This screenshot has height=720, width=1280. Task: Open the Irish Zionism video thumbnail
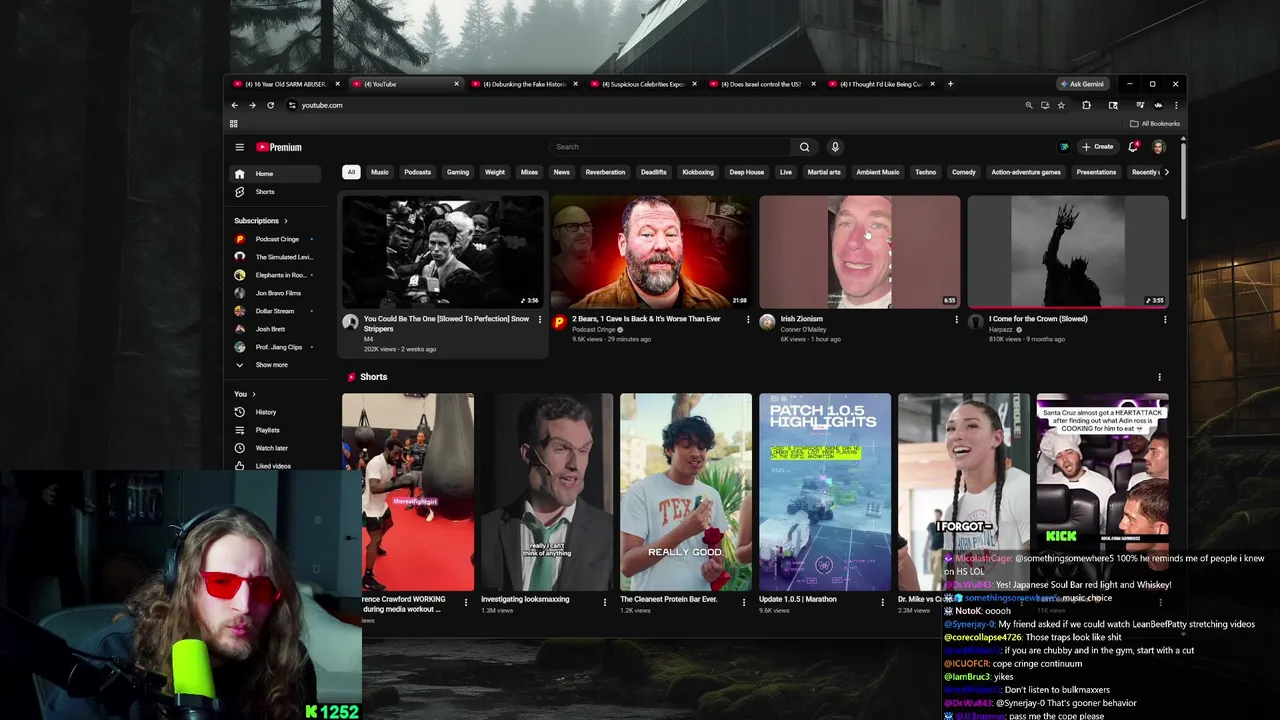click(x=860, y=252)
